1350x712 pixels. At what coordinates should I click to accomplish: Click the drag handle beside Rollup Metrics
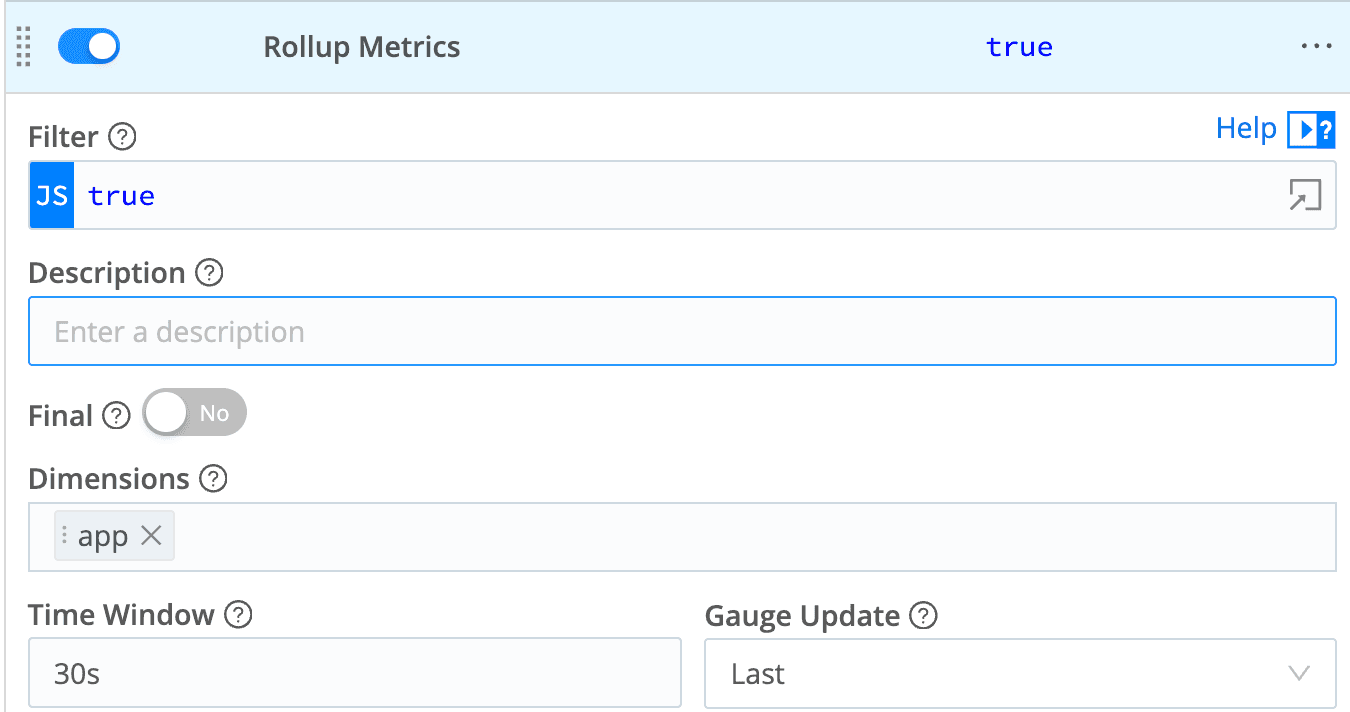[24, 47]
